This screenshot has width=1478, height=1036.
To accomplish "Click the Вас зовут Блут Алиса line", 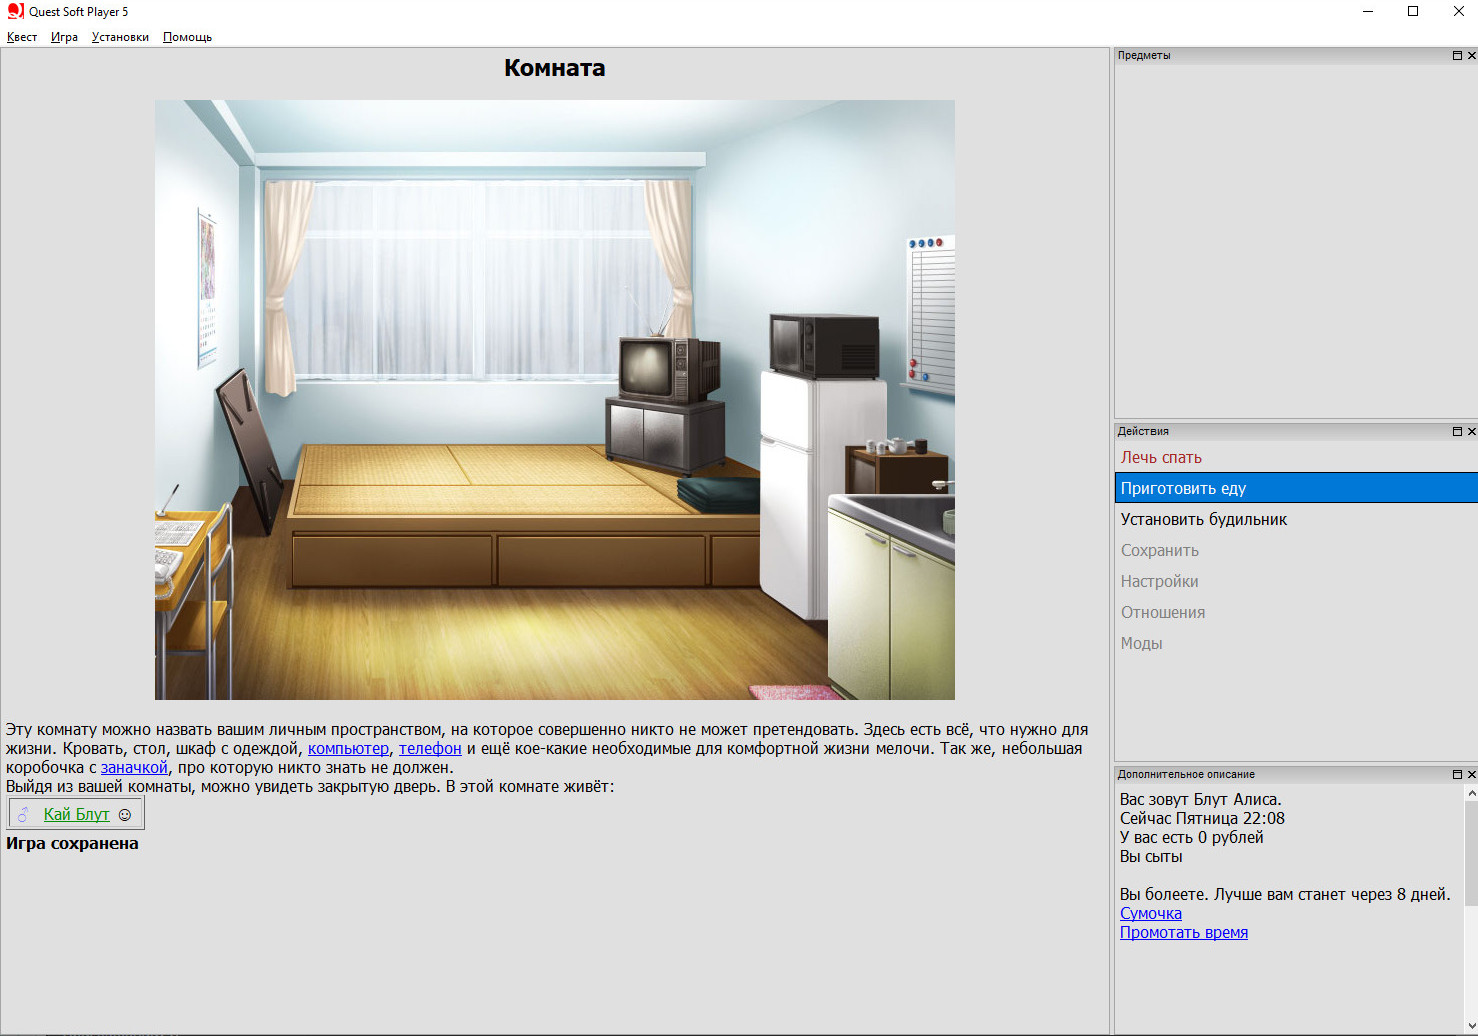I will point(1201,799).
